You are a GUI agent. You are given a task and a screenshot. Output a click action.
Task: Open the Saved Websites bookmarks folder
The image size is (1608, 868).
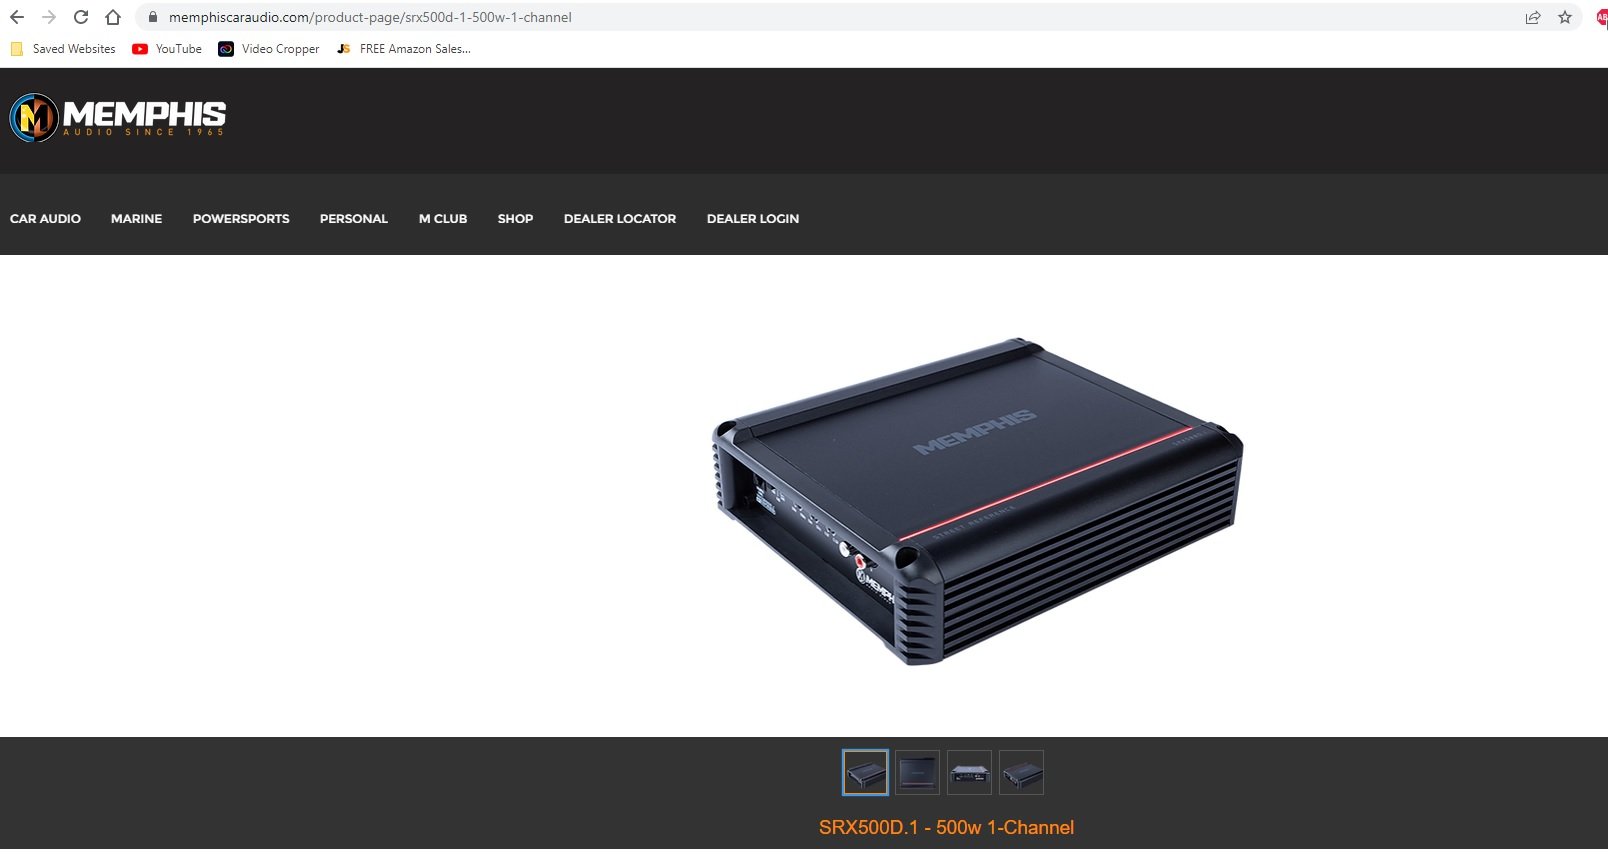tap(63, 49)
